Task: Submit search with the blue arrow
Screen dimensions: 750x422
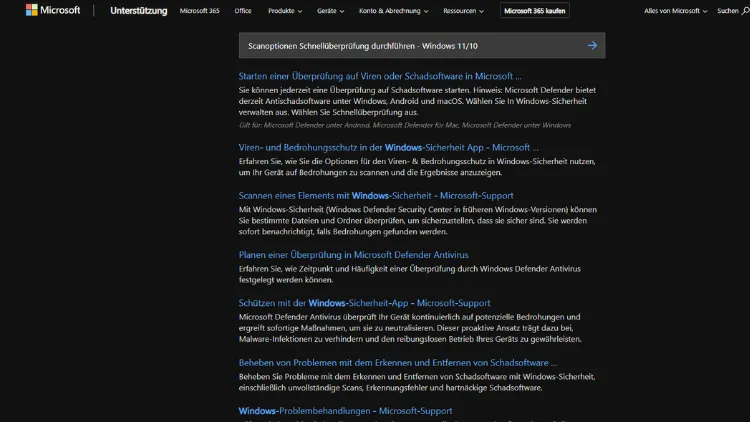Action: point(592,45)
